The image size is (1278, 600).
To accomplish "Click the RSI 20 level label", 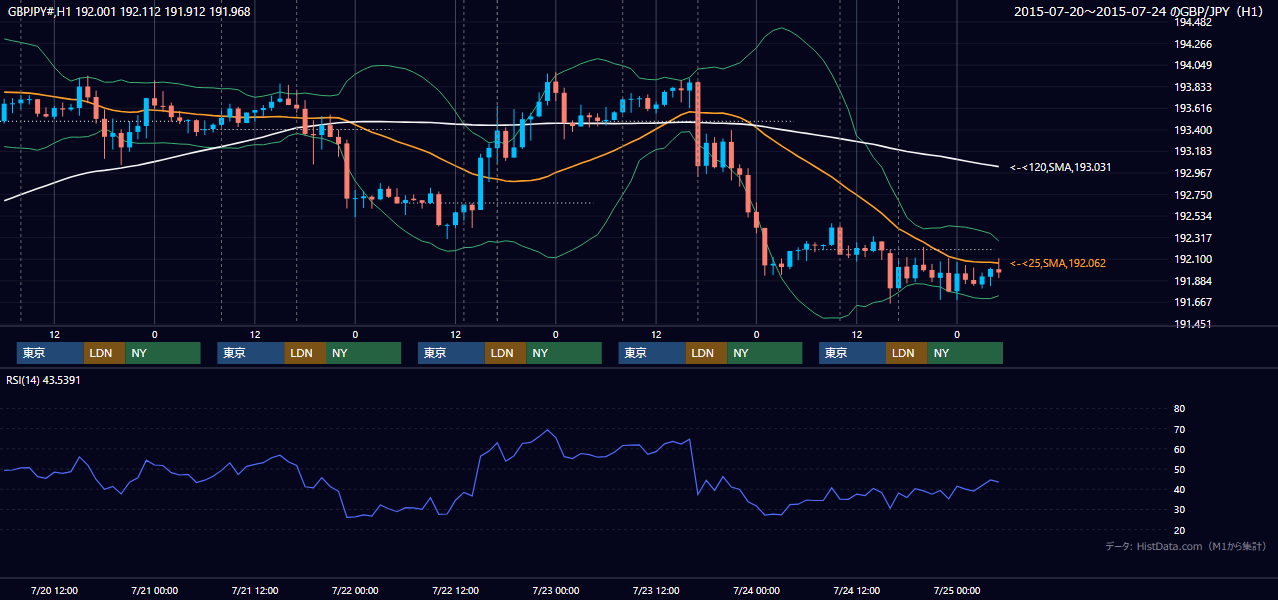I will click(x=1179, y=531).
